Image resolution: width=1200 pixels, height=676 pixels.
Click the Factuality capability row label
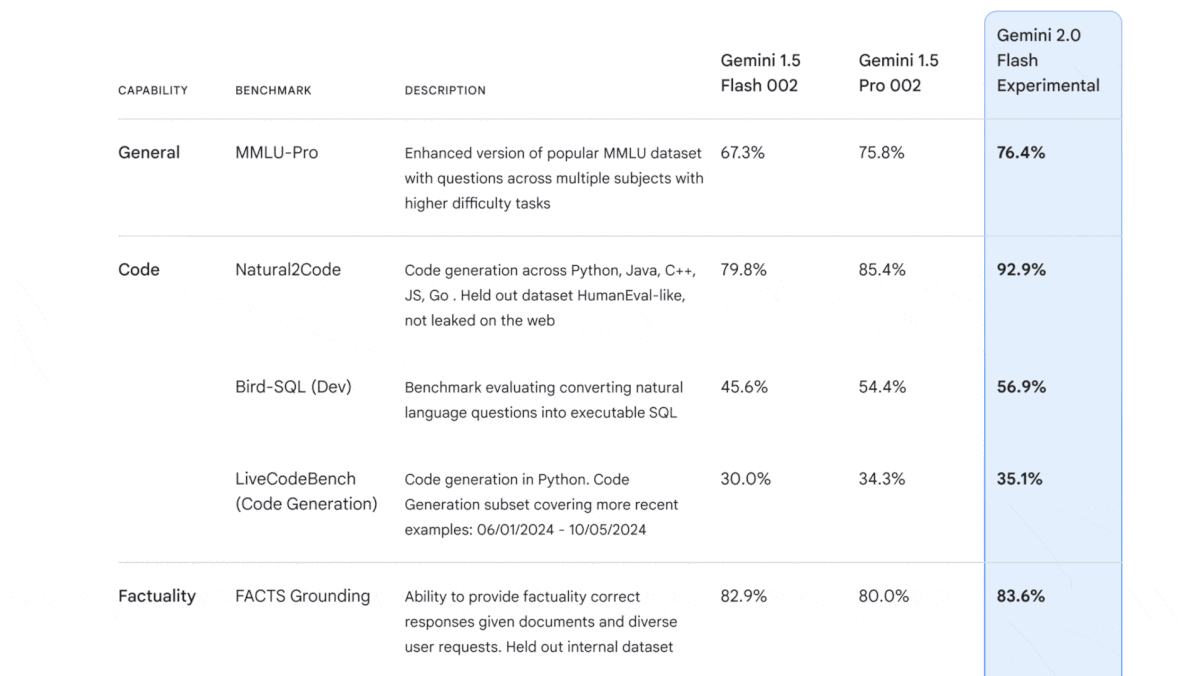coord(157,596)
